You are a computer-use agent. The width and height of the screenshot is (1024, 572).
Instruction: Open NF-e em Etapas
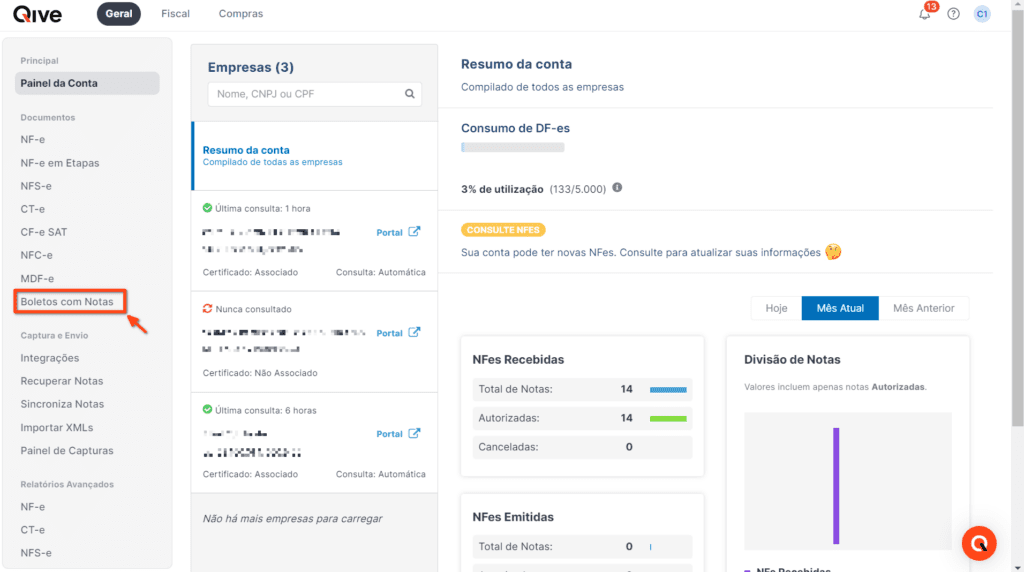point(59,163)
